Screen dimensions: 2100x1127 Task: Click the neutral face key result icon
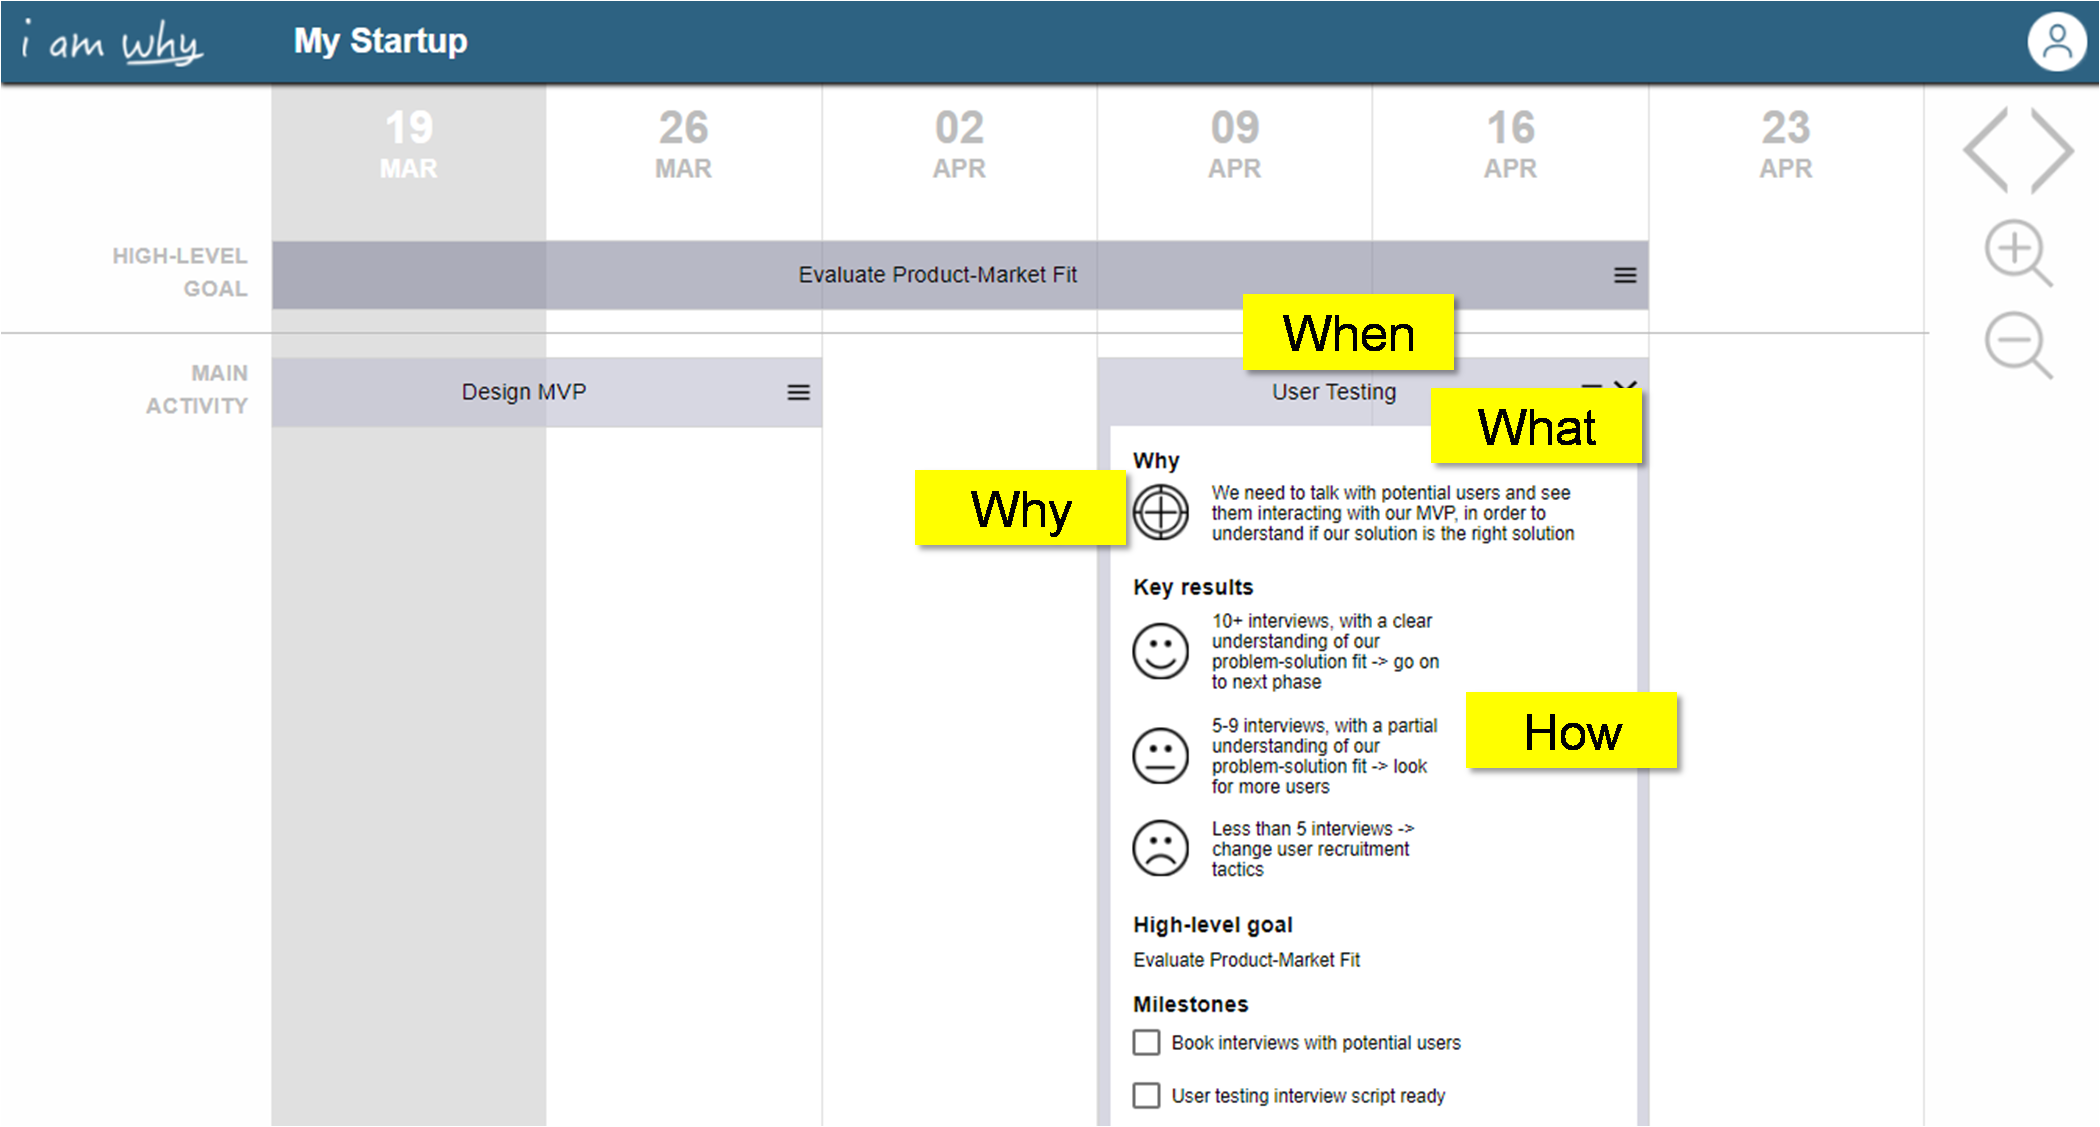(1162, 752)
